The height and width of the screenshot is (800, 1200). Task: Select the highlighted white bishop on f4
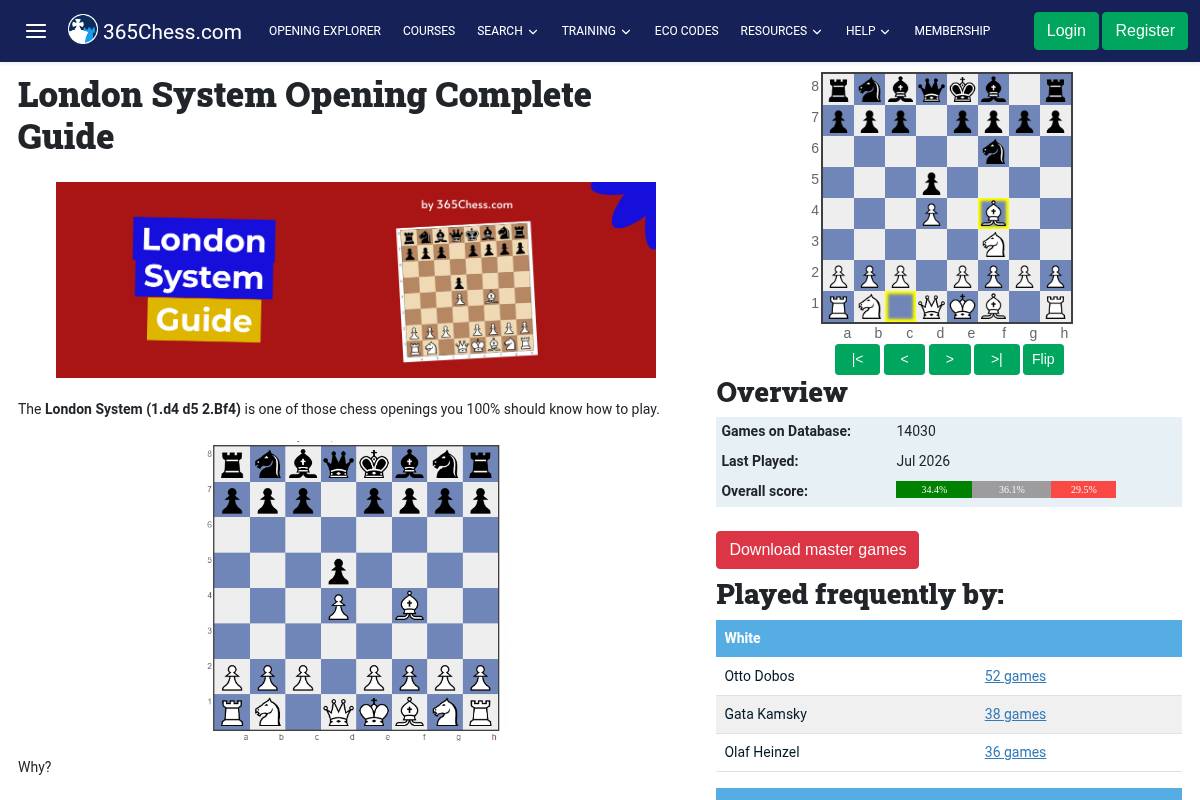(993, 213)
